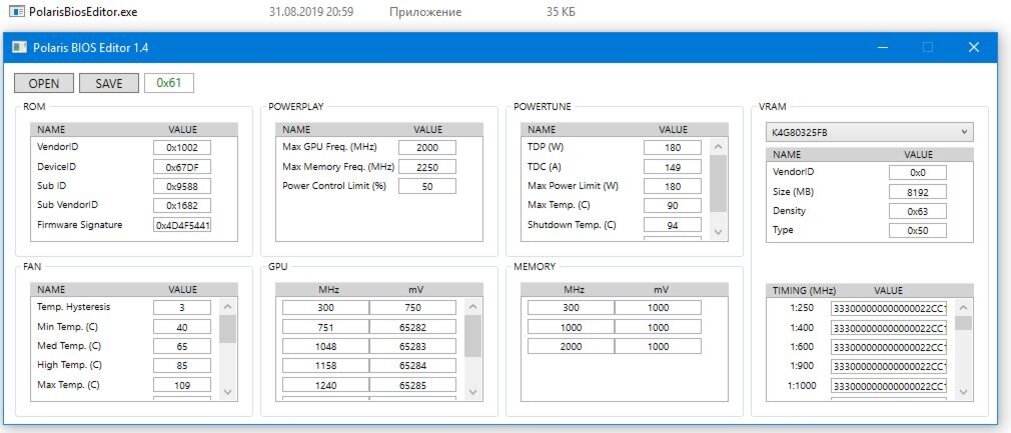Edit the DeviceID value 0x67DF

click(x=182, y=167)
